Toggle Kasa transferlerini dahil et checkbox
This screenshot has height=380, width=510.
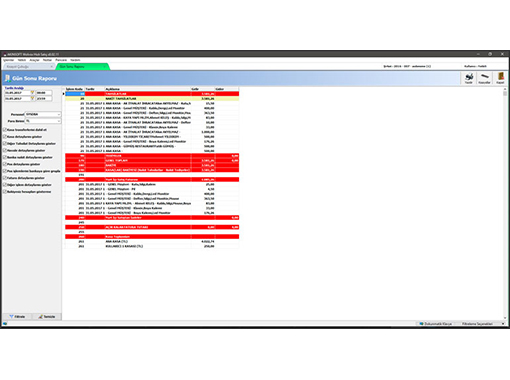[5, 130]
